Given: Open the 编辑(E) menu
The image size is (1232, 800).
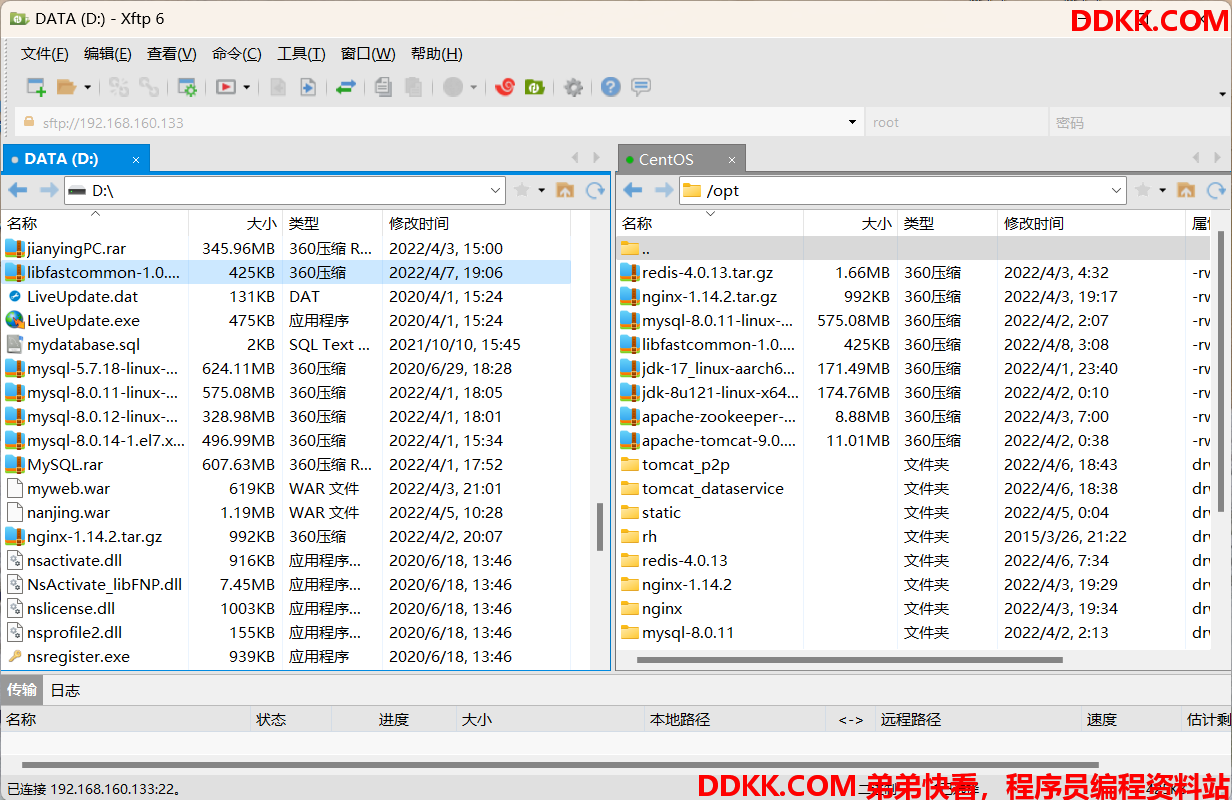Looking at the screenshot, I should coord(108,54).
